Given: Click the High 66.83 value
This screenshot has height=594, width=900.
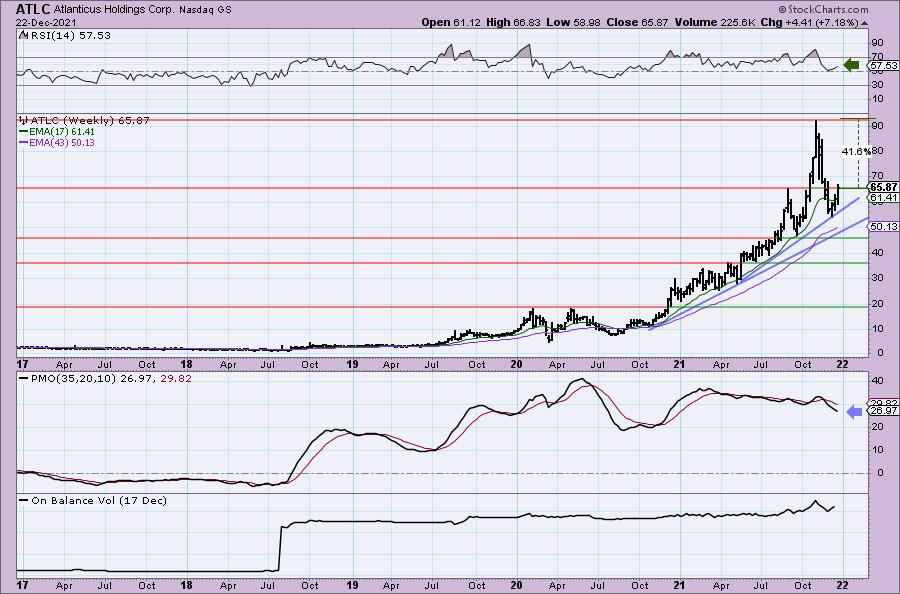Looking at the screenshot, I should [513, 22].
